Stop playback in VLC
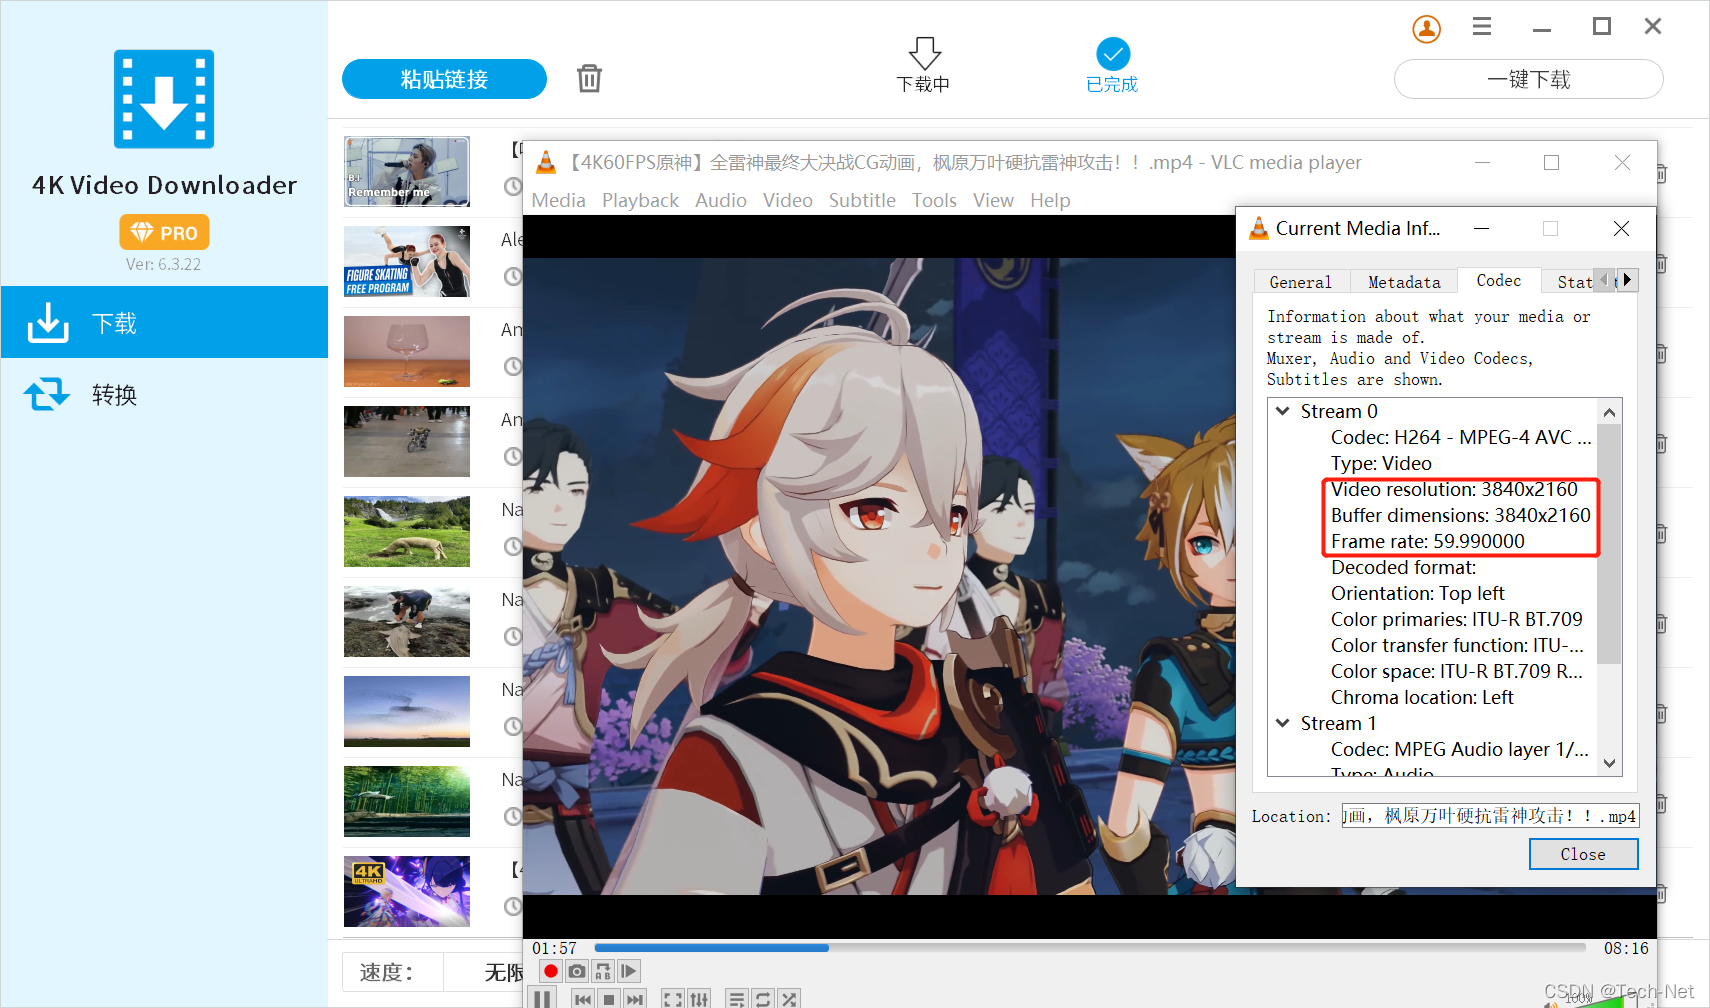The height and width of the screenshot is (1008, 1710). (609, 999)
